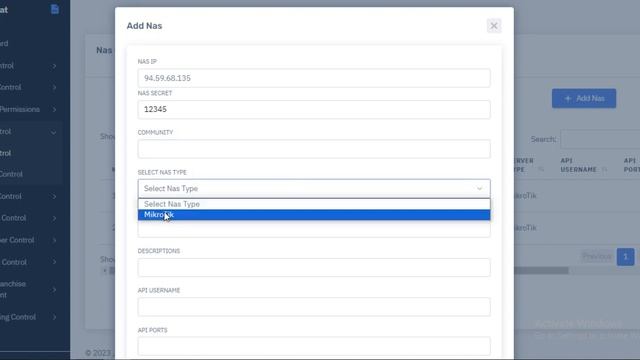Click the API Username input field
The height and width of the screenshot is (360, 640).
(314, 307)
